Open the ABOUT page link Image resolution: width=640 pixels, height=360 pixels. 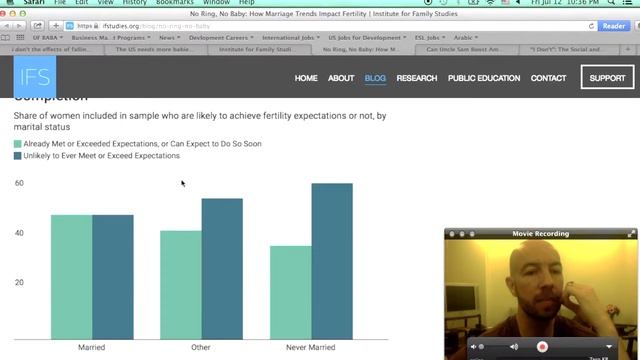pyautogui.click(x=341, y=78)
